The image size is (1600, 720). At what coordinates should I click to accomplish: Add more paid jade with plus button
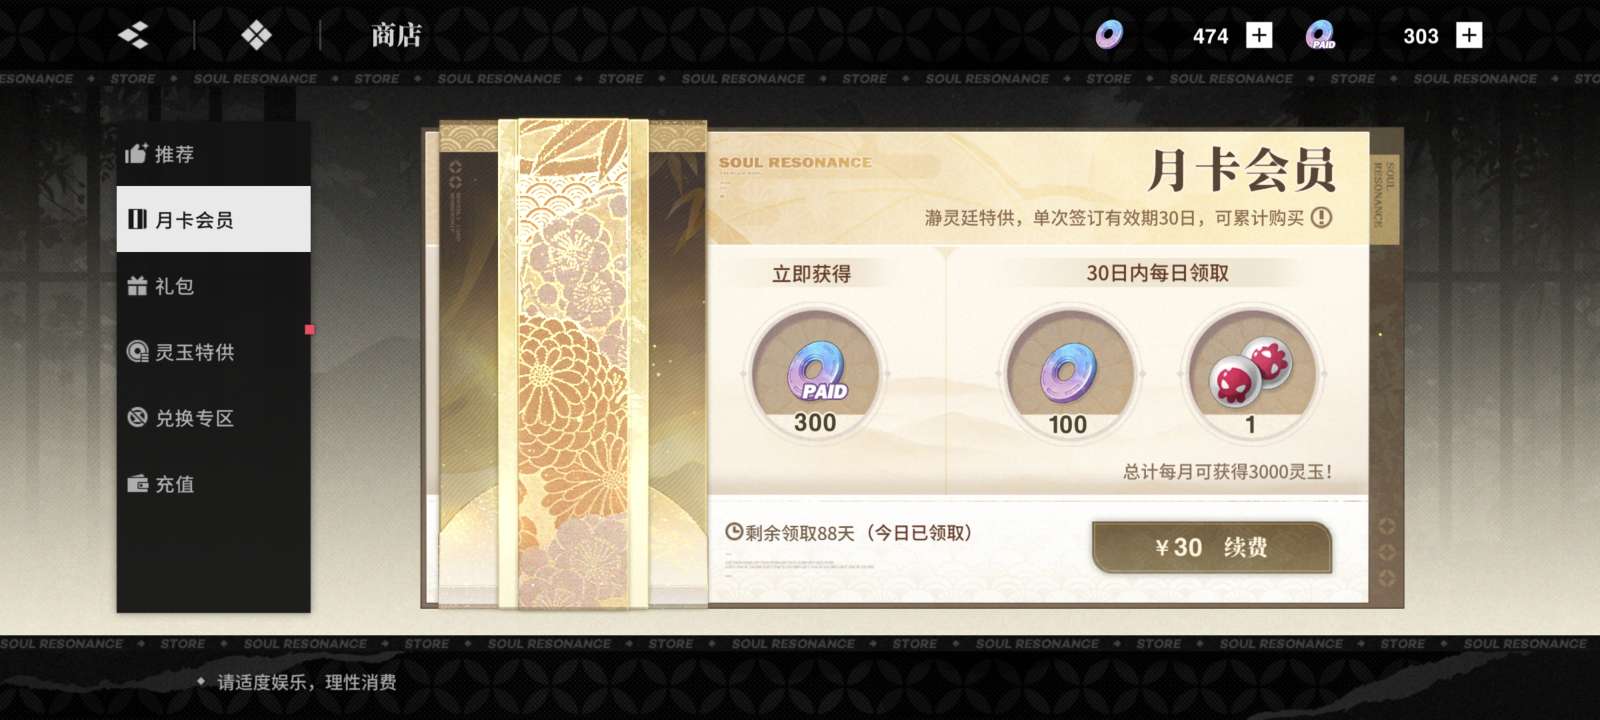(1469, 35)
